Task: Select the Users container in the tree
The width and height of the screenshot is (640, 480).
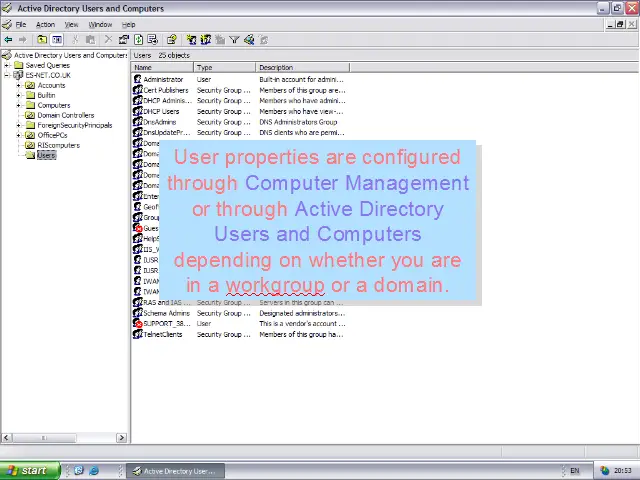Action: 46,155
